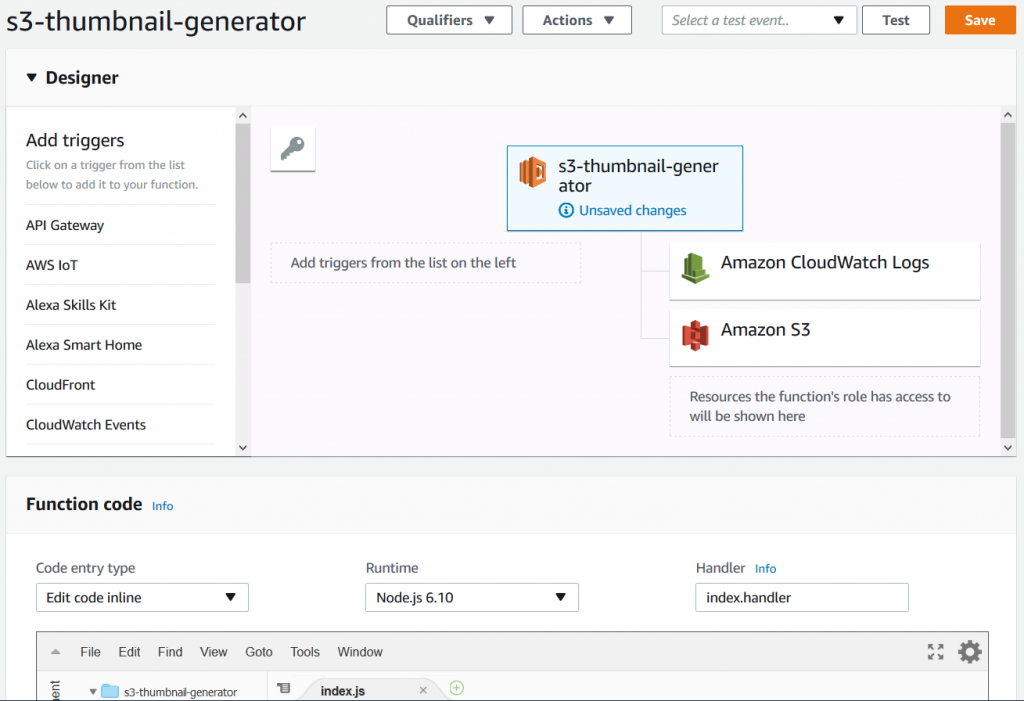Screen dimensions: 1024x701
Task: Click the Amazon S3 bucket icon
Action: [x=695, y=335]
